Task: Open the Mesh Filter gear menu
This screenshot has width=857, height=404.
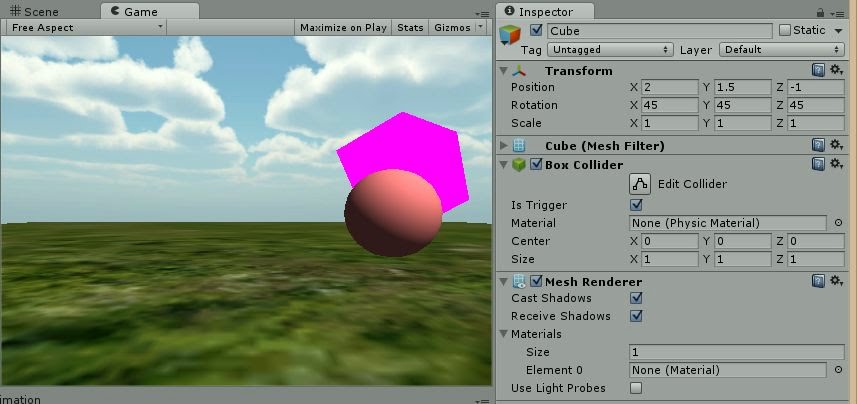Action: pos(836,145)
